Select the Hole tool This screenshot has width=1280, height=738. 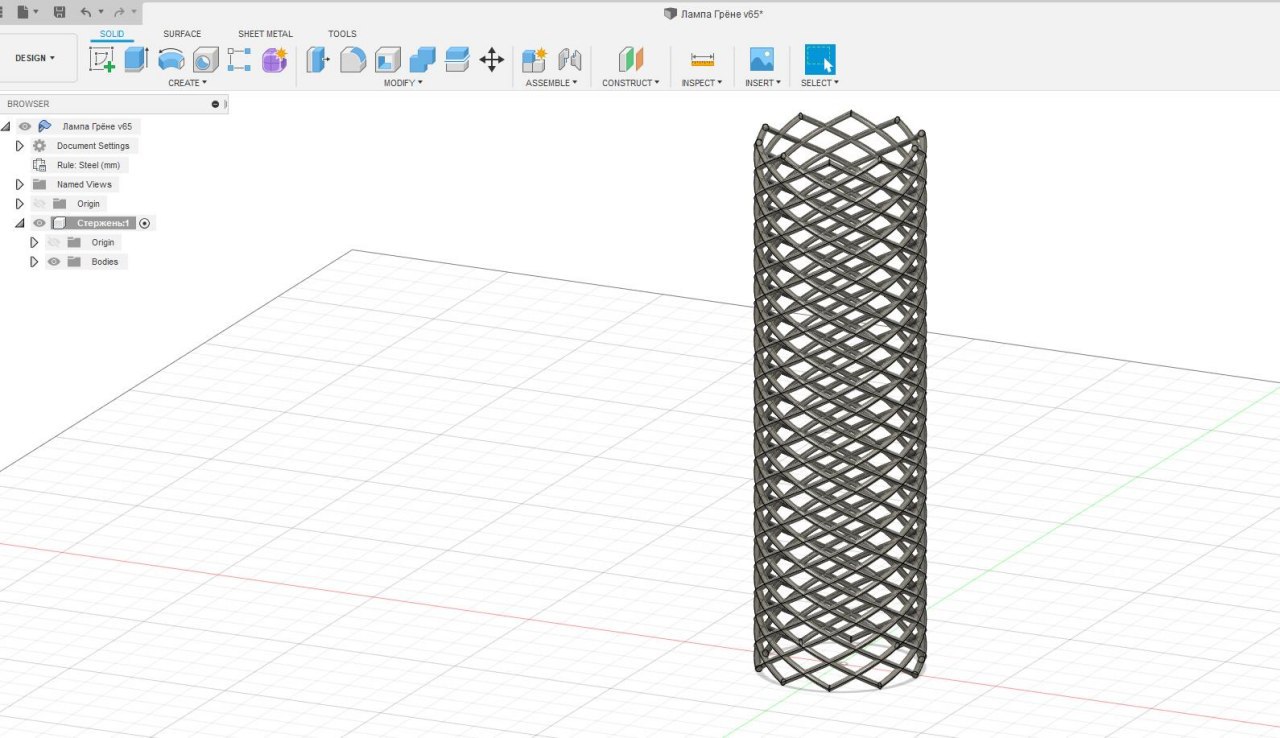205,60
